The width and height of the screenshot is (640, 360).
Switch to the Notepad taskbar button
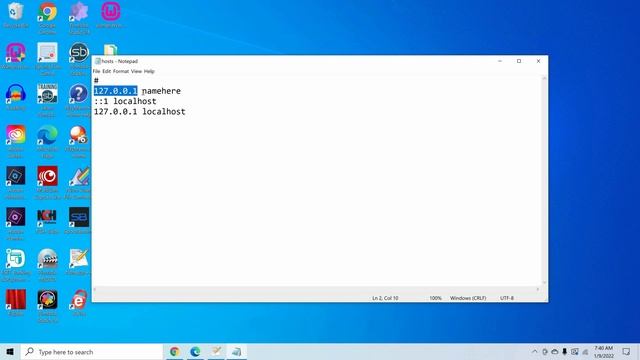[237, 351]
